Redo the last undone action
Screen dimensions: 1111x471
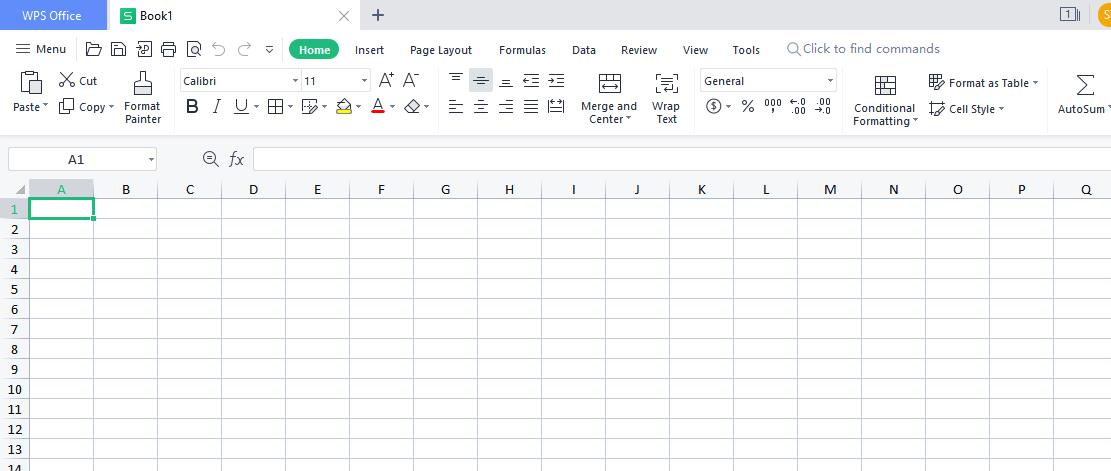[x=244, y=49]
